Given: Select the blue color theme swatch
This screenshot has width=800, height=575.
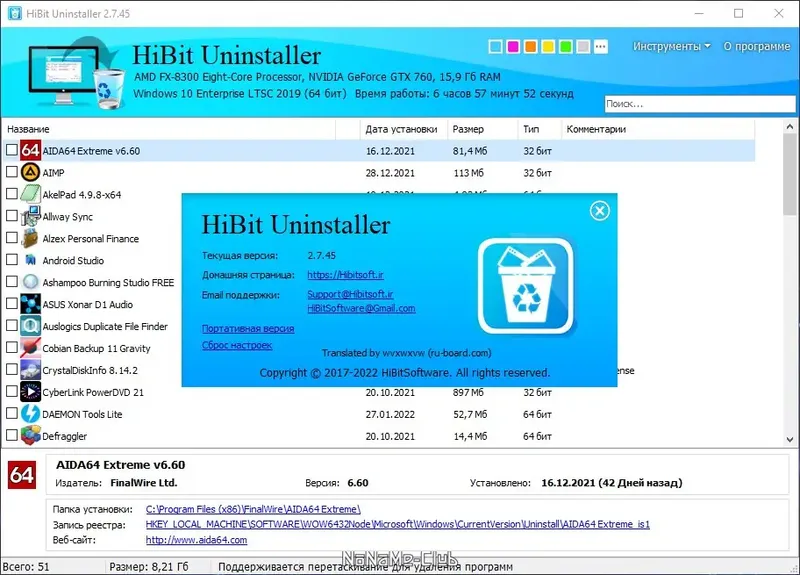Looking at the screenshot, I should pyautogui.click(x=495, y=47).
